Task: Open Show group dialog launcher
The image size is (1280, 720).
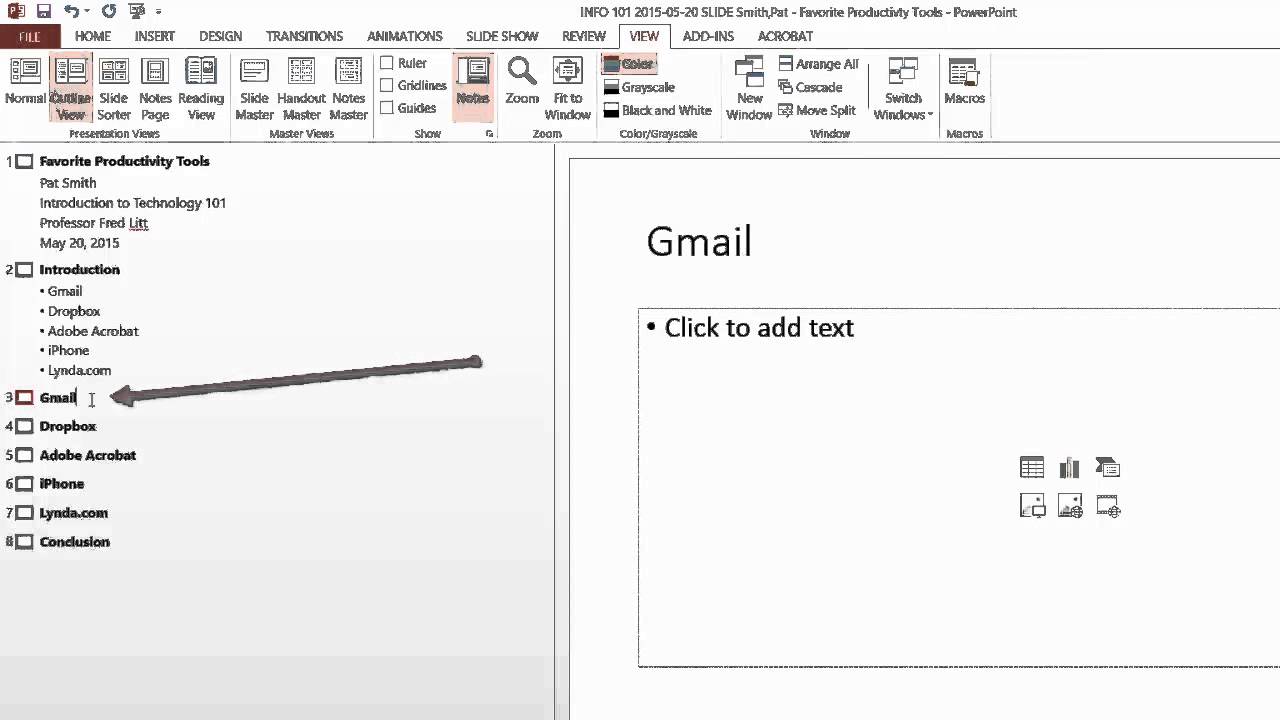Action: click(x=489, y=133)
